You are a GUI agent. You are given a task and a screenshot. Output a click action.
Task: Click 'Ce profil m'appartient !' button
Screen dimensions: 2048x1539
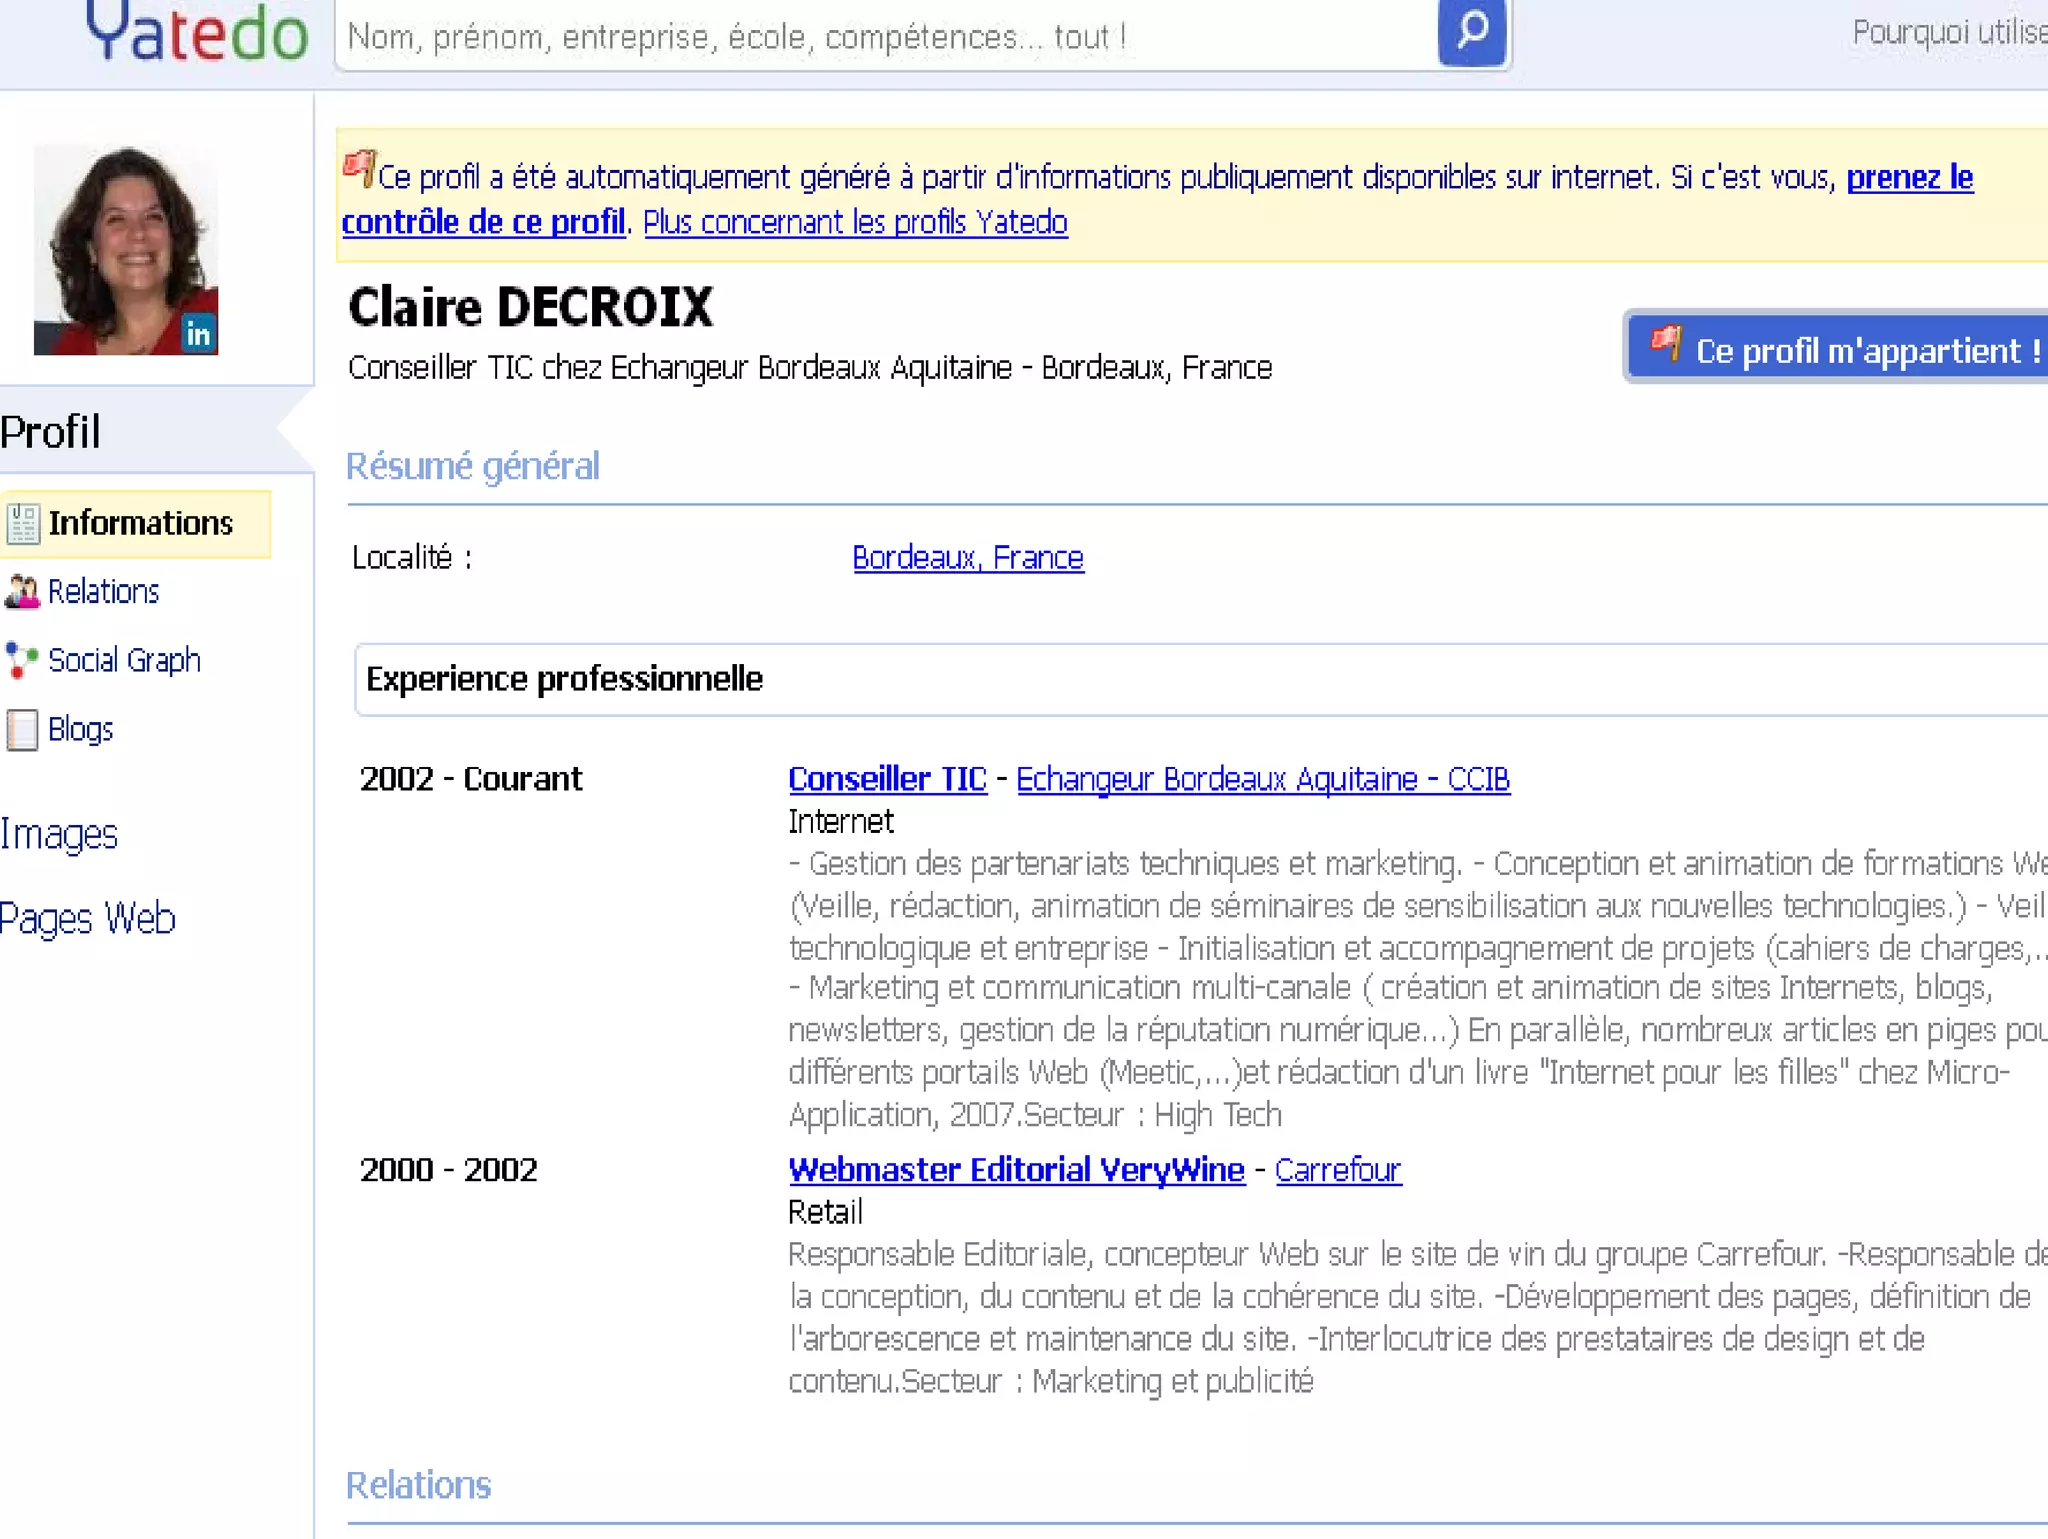click(1836, 349)
